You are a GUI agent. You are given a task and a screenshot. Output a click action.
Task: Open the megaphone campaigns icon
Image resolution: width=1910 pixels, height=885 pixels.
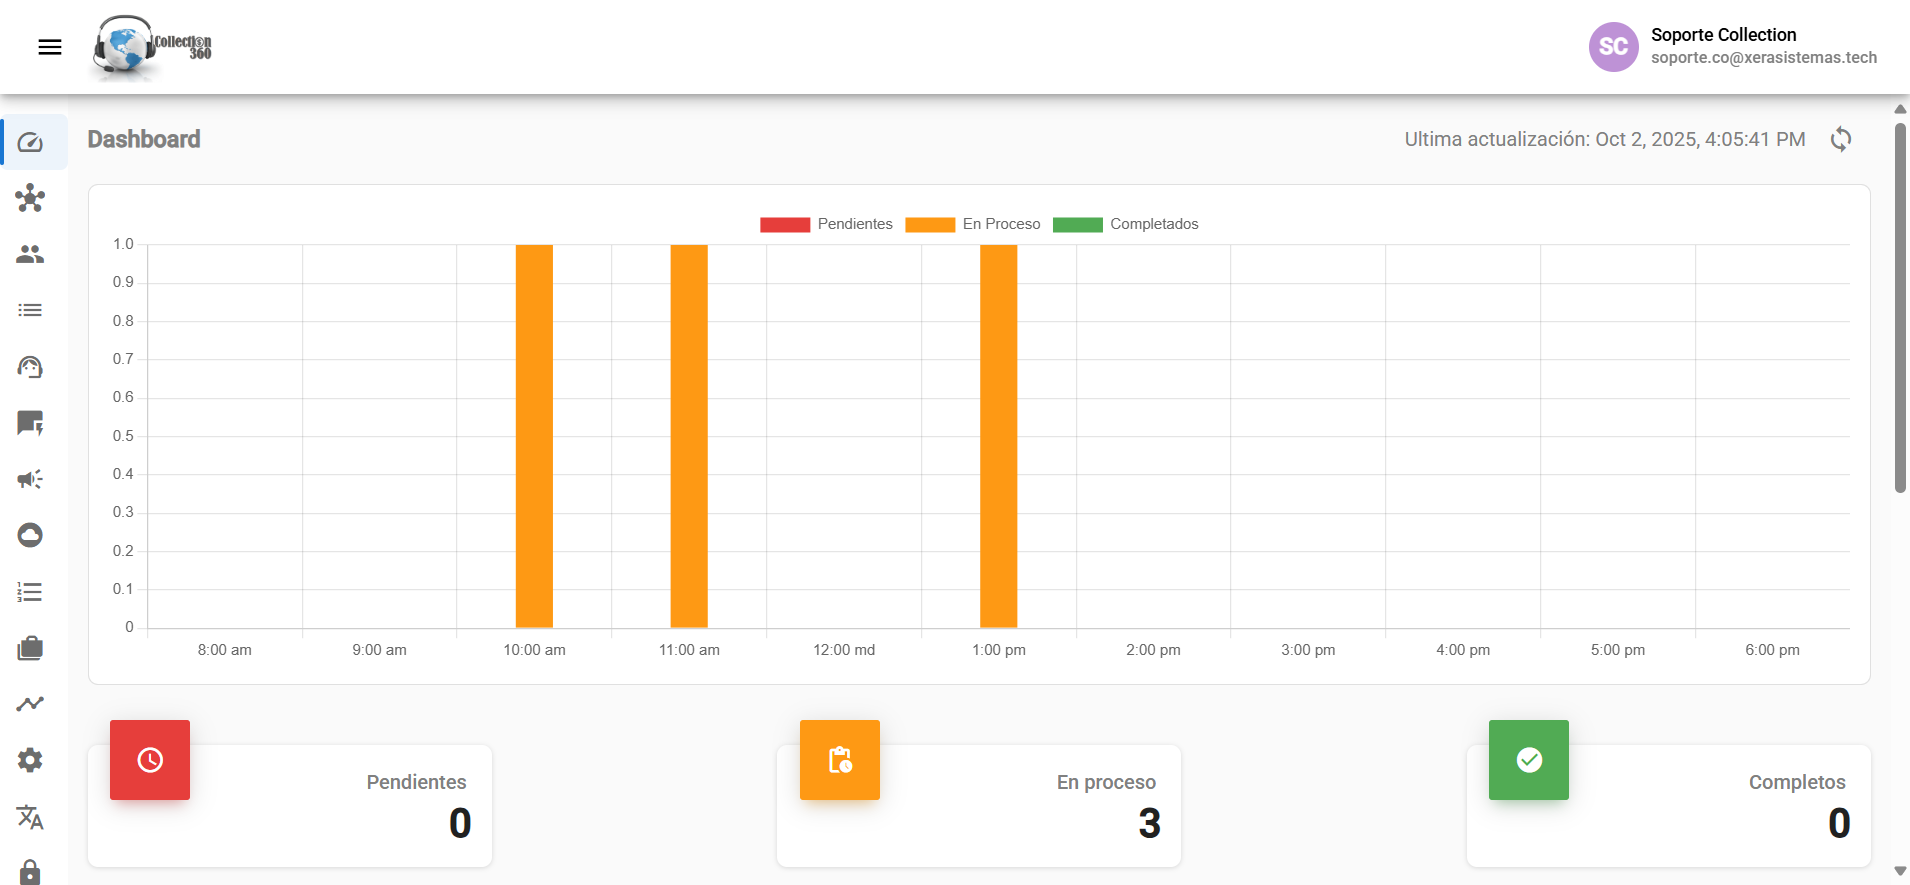tap(30, 479)
